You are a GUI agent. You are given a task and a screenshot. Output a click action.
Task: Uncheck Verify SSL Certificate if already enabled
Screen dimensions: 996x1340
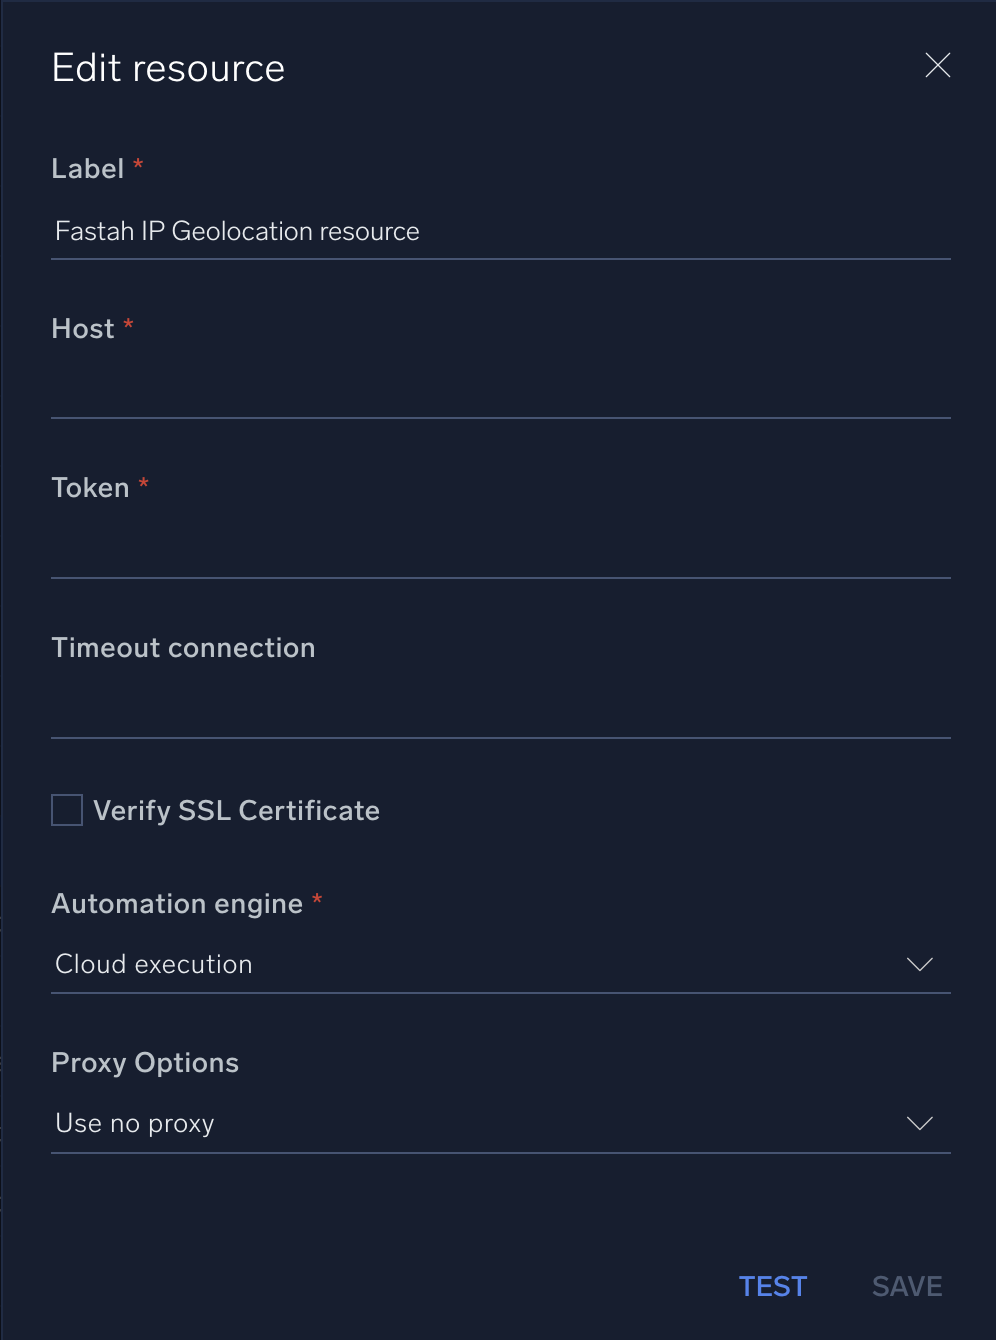coord(66,809)
